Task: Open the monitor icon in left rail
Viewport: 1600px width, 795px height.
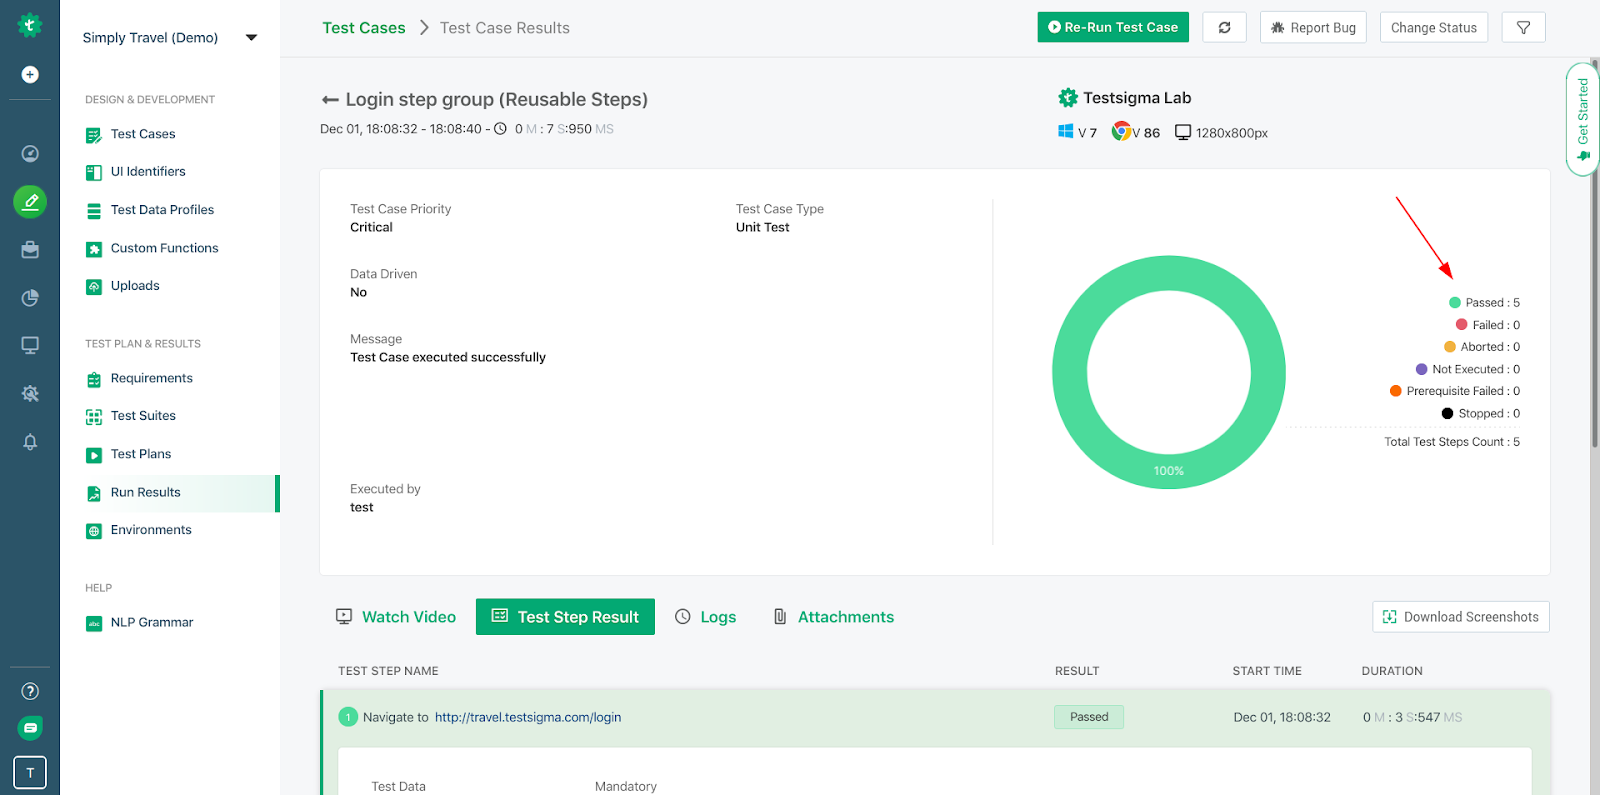Action: (x=30, y=346)
